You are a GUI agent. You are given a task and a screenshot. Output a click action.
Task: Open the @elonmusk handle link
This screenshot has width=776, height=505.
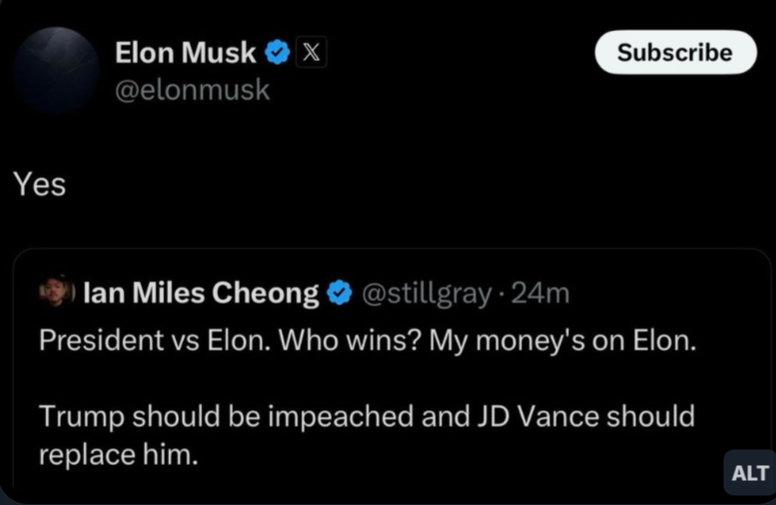(x=192, y=90)
